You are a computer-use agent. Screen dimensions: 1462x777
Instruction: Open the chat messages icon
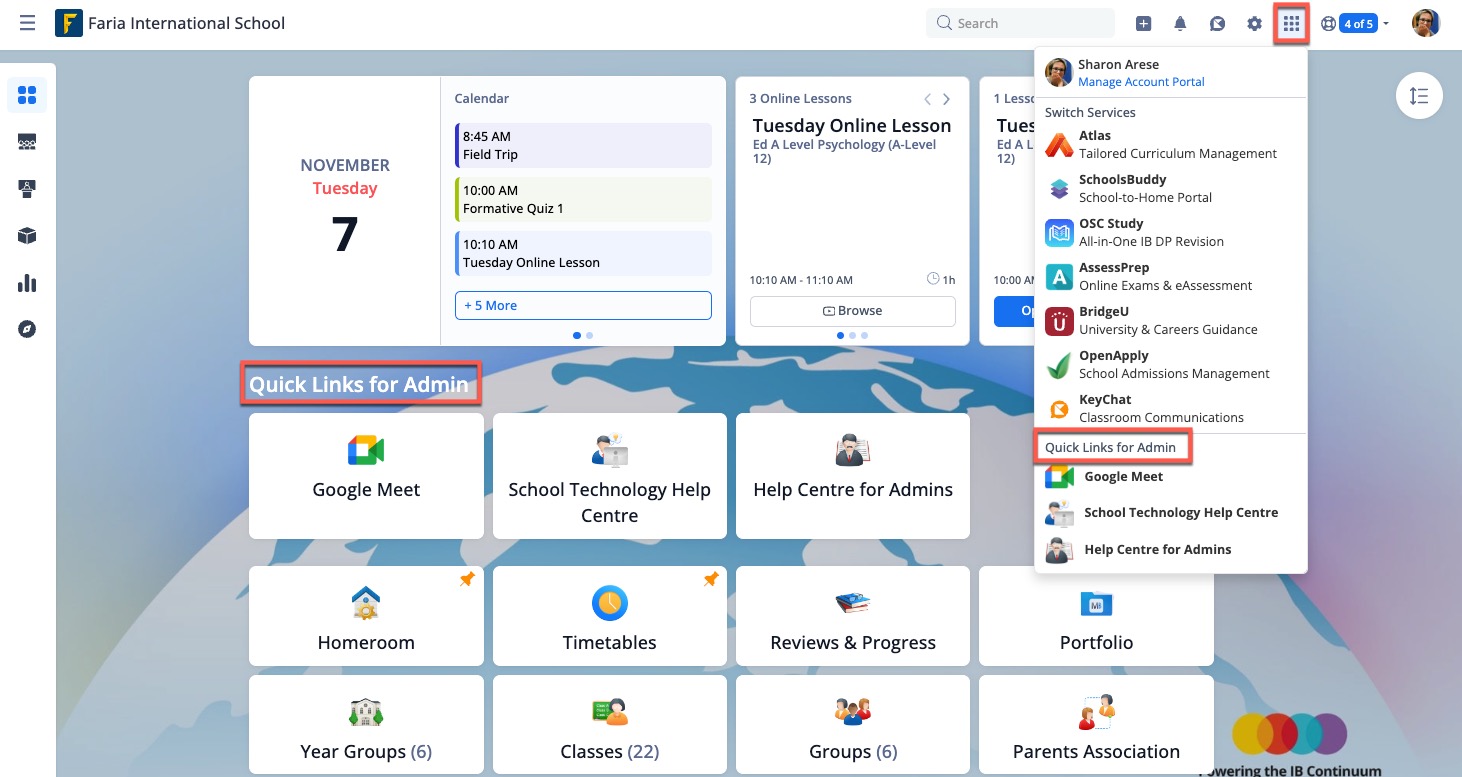1217,24
